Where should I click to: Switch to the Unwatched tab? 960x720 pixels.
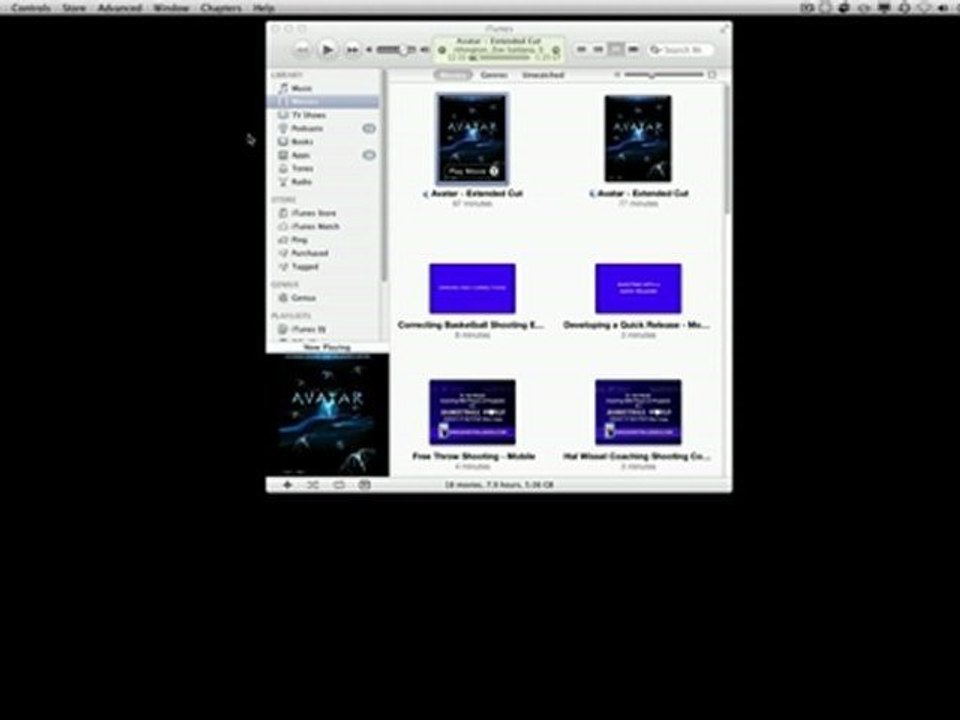click(x=543, y=75)
